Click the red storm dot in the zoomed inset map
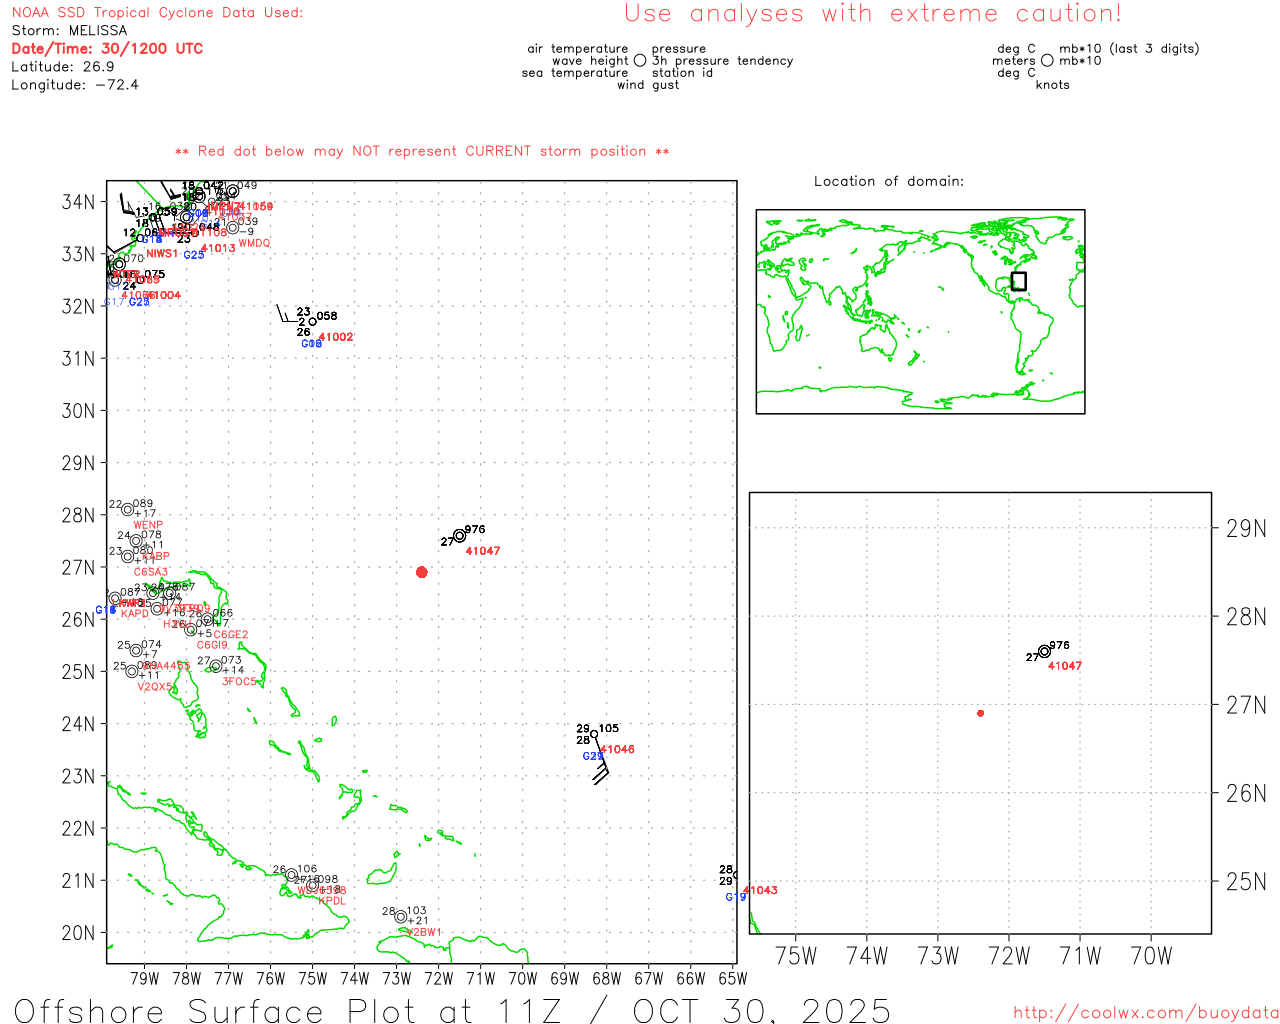Screen dimensions: 1280x1024 click(x=980, y=713)
